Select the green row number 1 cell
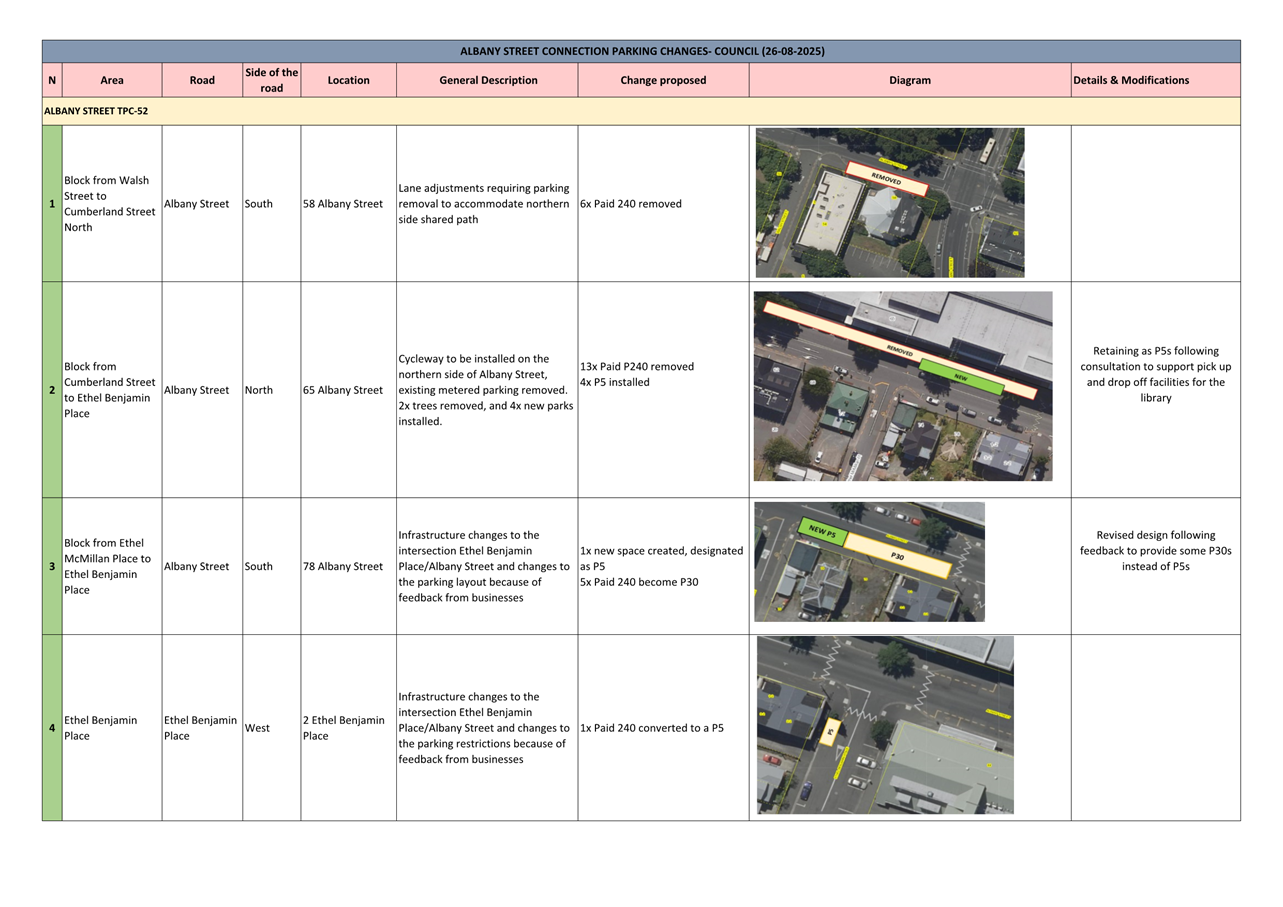Image resolution: width=1283 pixels, height=907 pixels. (52, 204)
